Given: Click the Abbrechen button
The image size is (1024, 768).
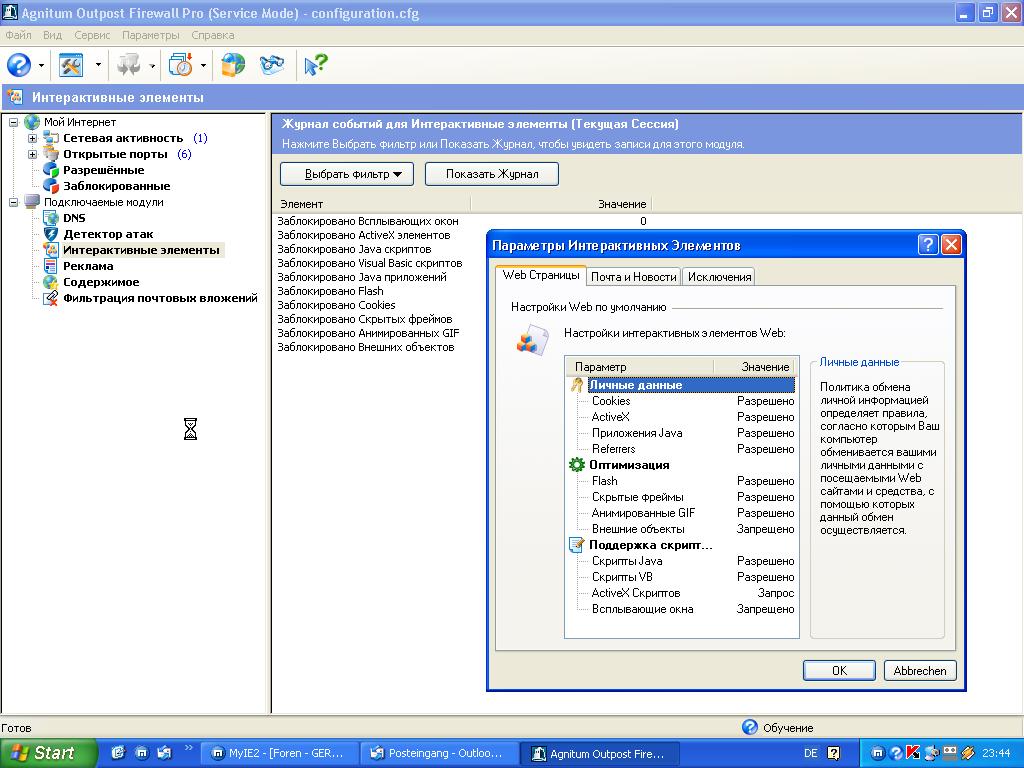Looking at the screenshot, I should pyautogui.click(x=920, y=670).
